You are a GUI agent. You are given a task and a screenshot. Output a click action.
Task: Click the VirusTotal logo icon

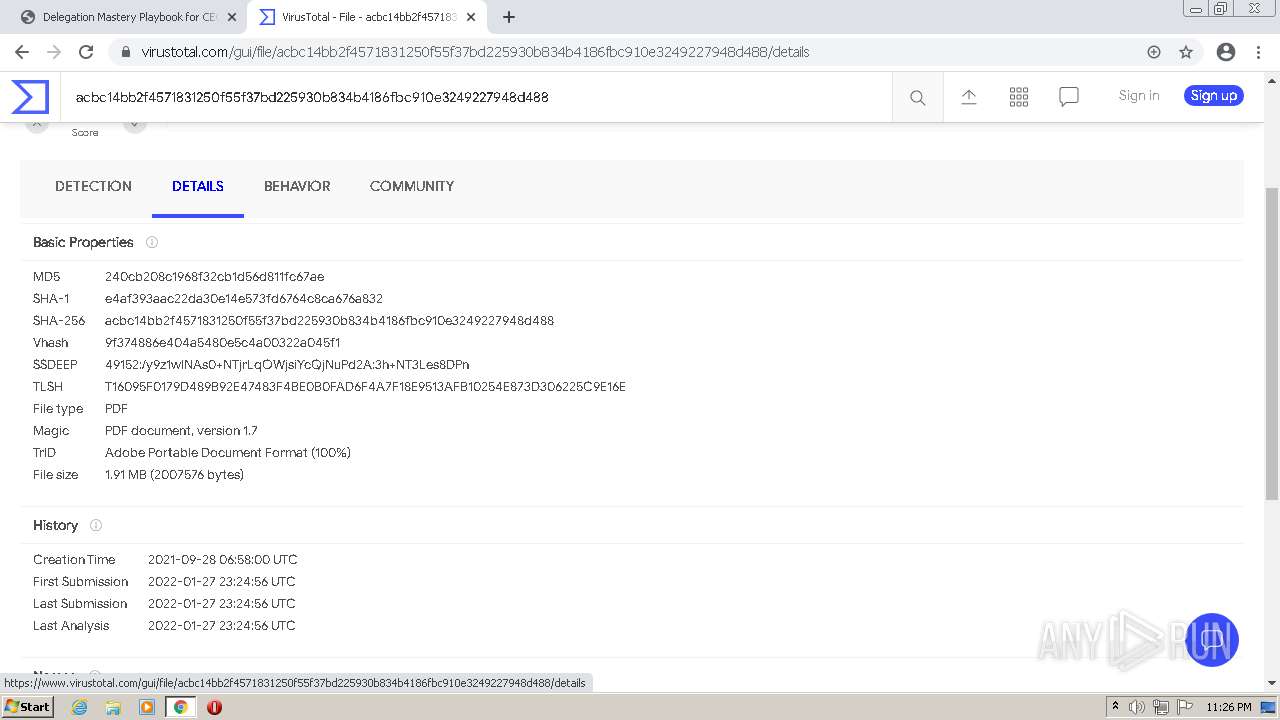(x=30, y=97)
